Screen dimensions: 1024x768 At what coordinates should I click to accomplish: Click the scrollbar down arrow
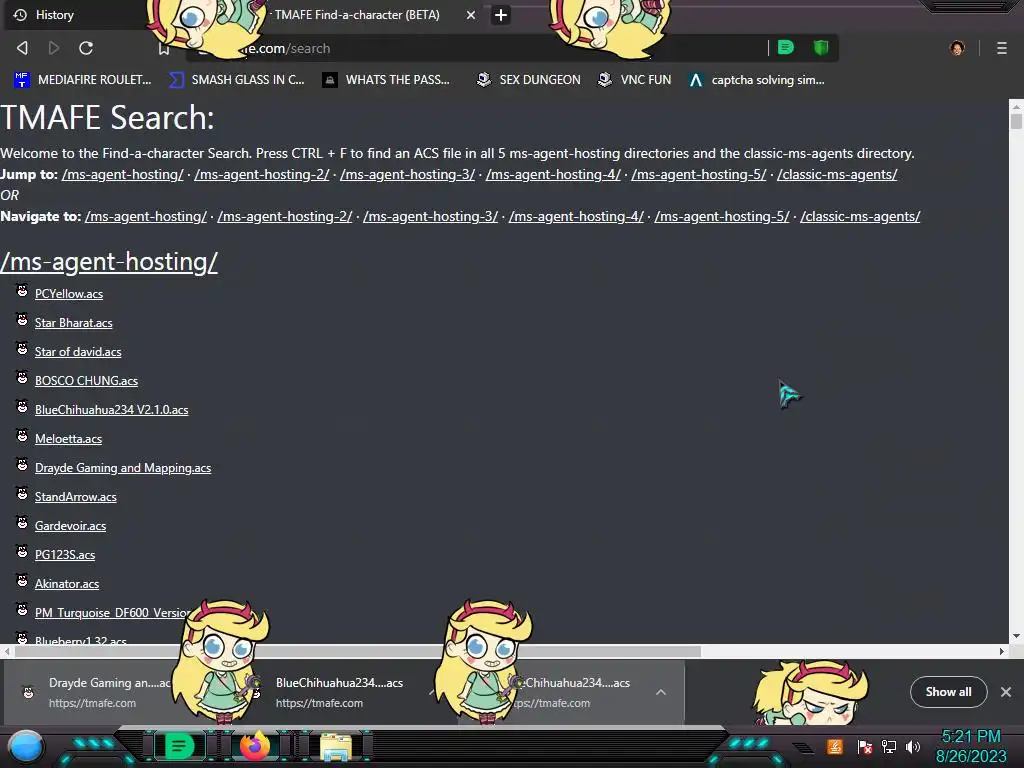[1016, 636]
